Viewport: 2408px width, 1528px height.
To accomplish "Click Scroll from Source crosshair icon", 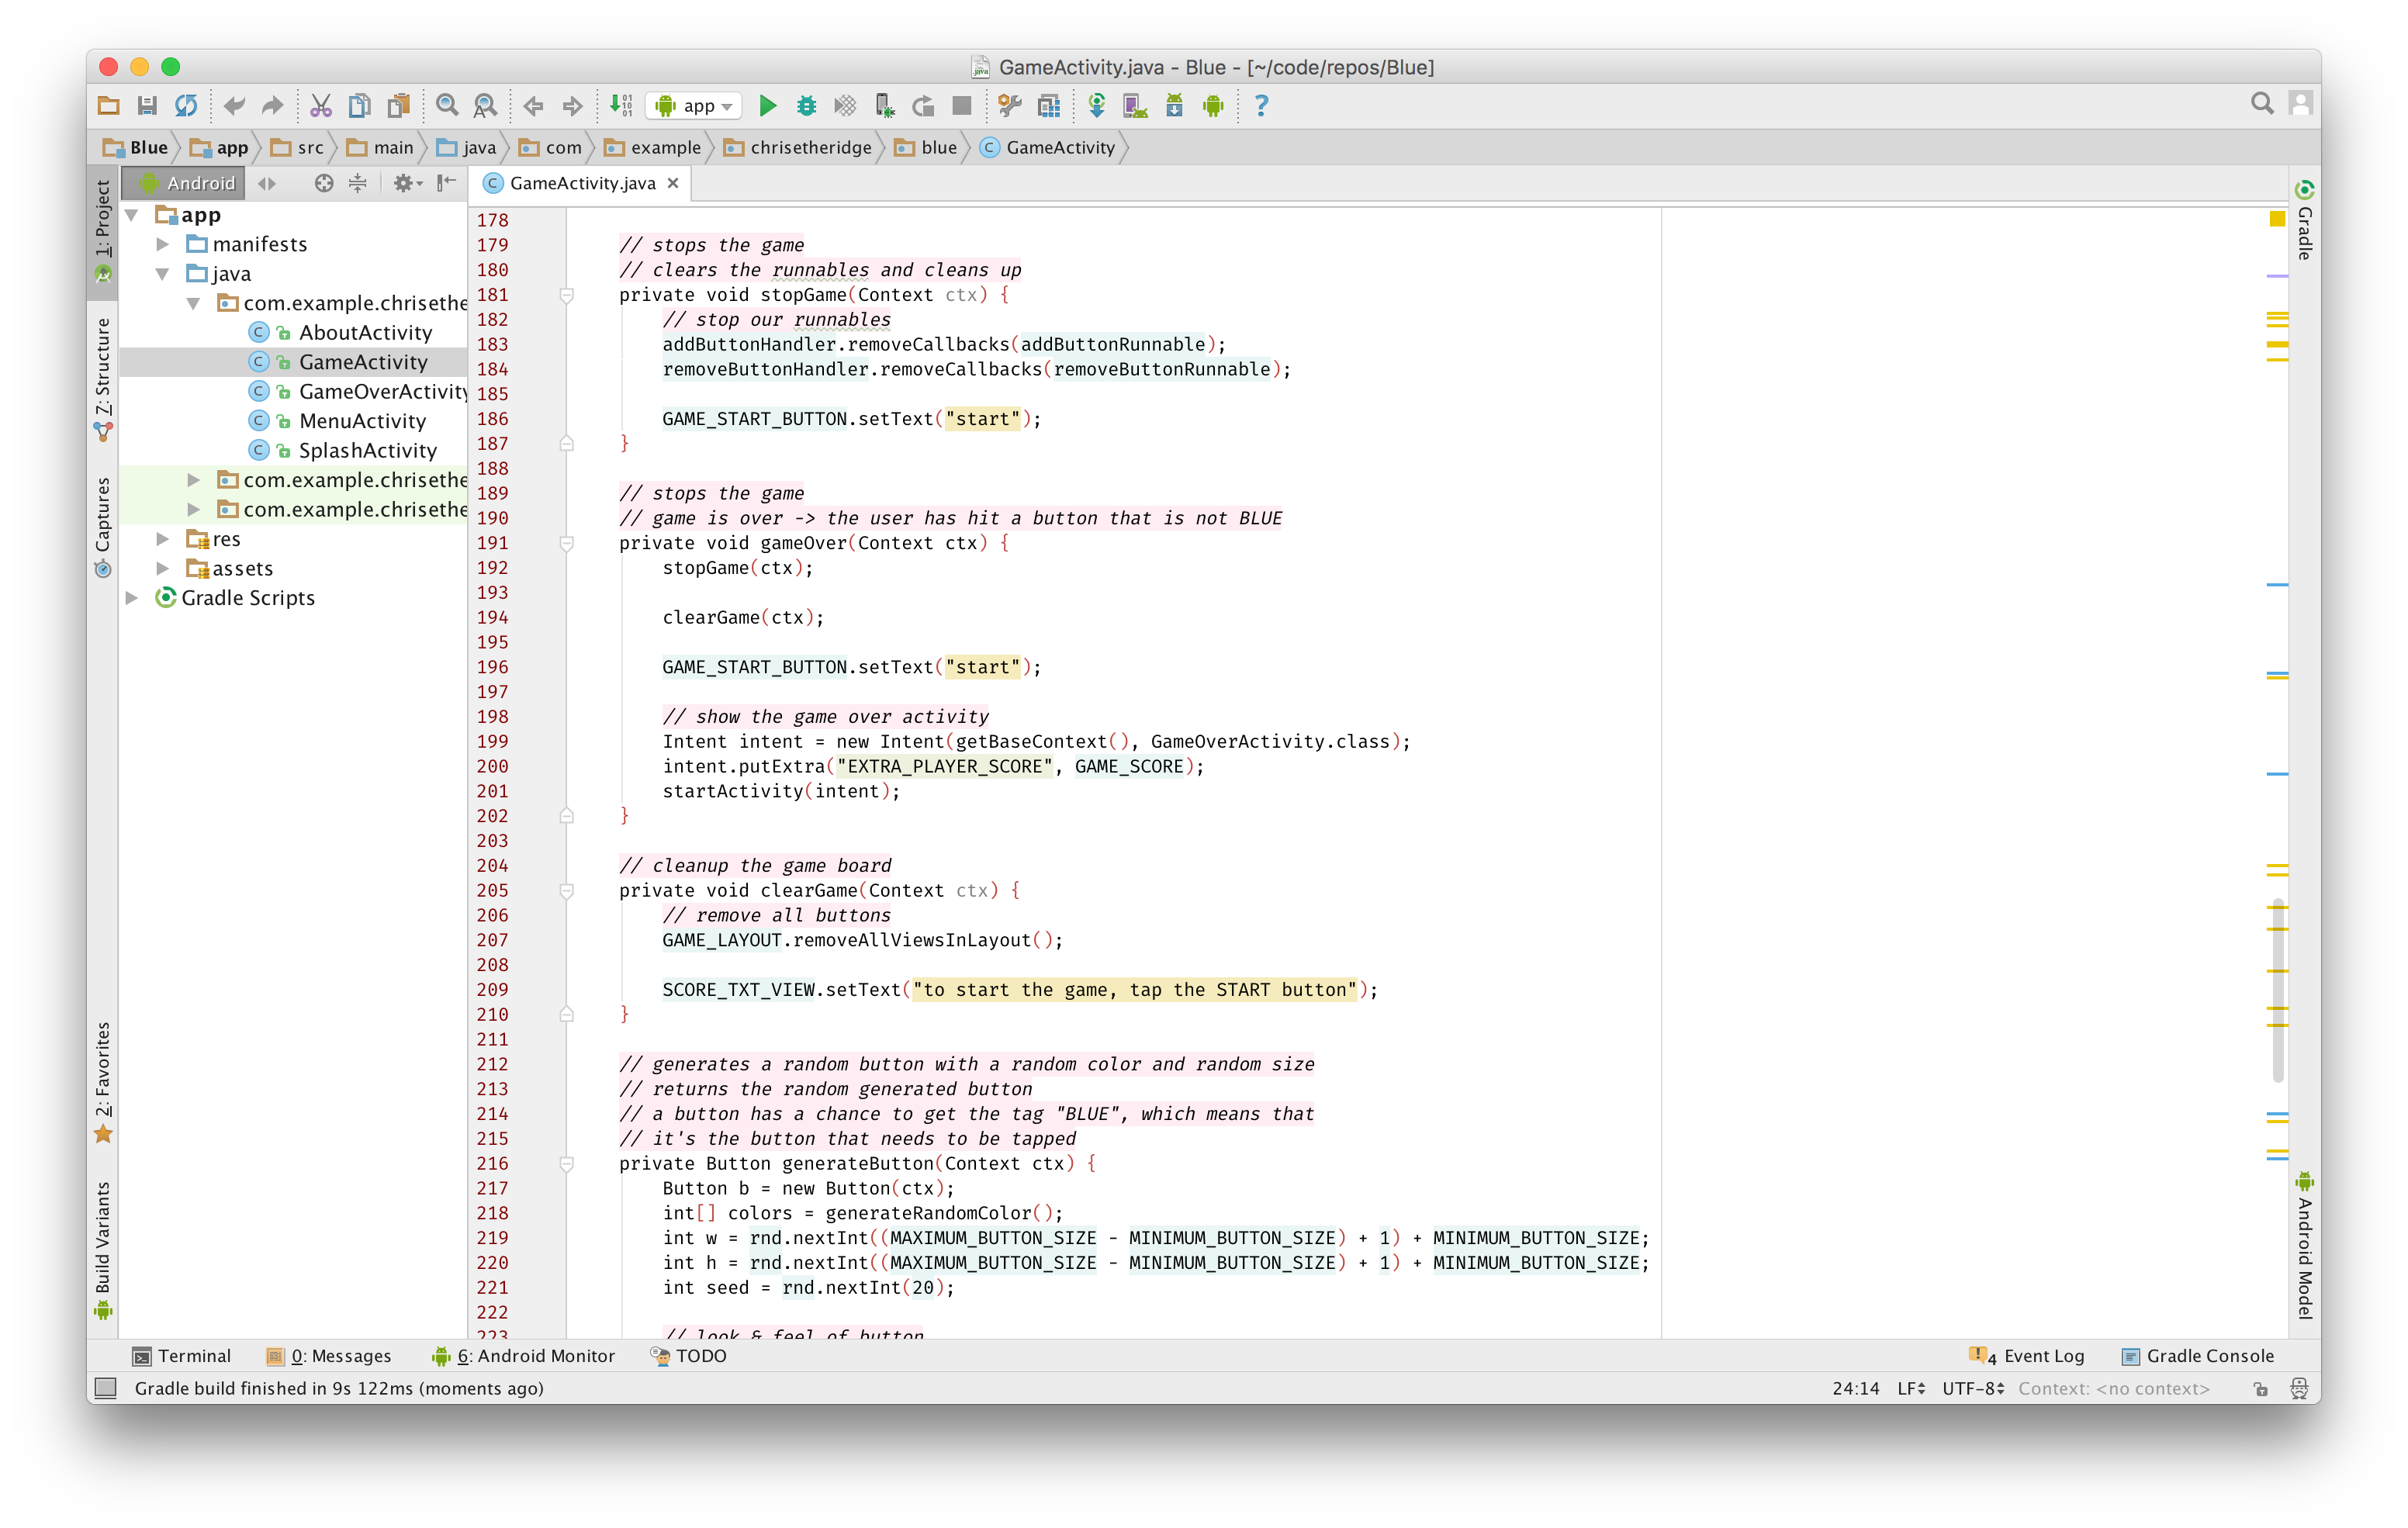I will coord(323,183).
